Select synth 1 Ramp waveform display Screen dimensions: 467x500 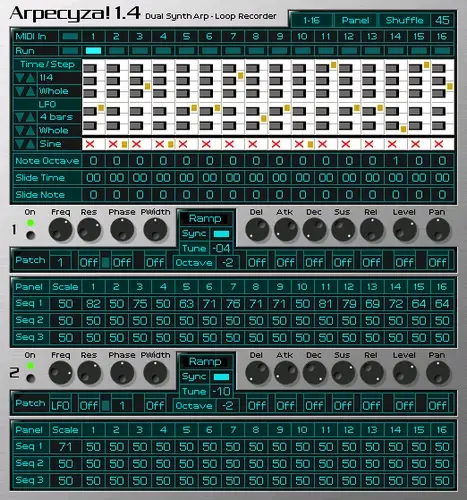(206, 219)
